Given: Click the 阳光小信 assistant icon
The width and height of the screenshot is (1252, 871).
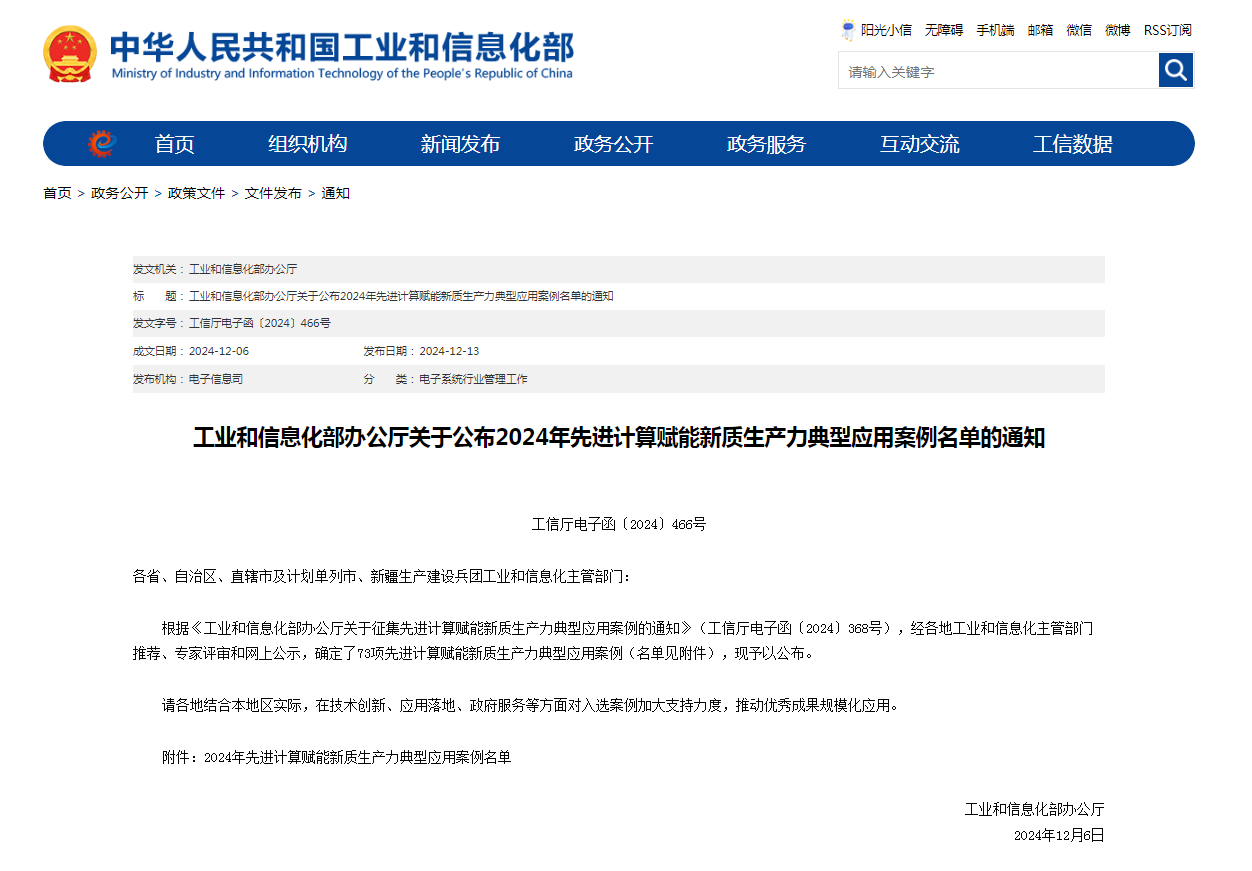Looking at the screenshot, I should 848,30.
